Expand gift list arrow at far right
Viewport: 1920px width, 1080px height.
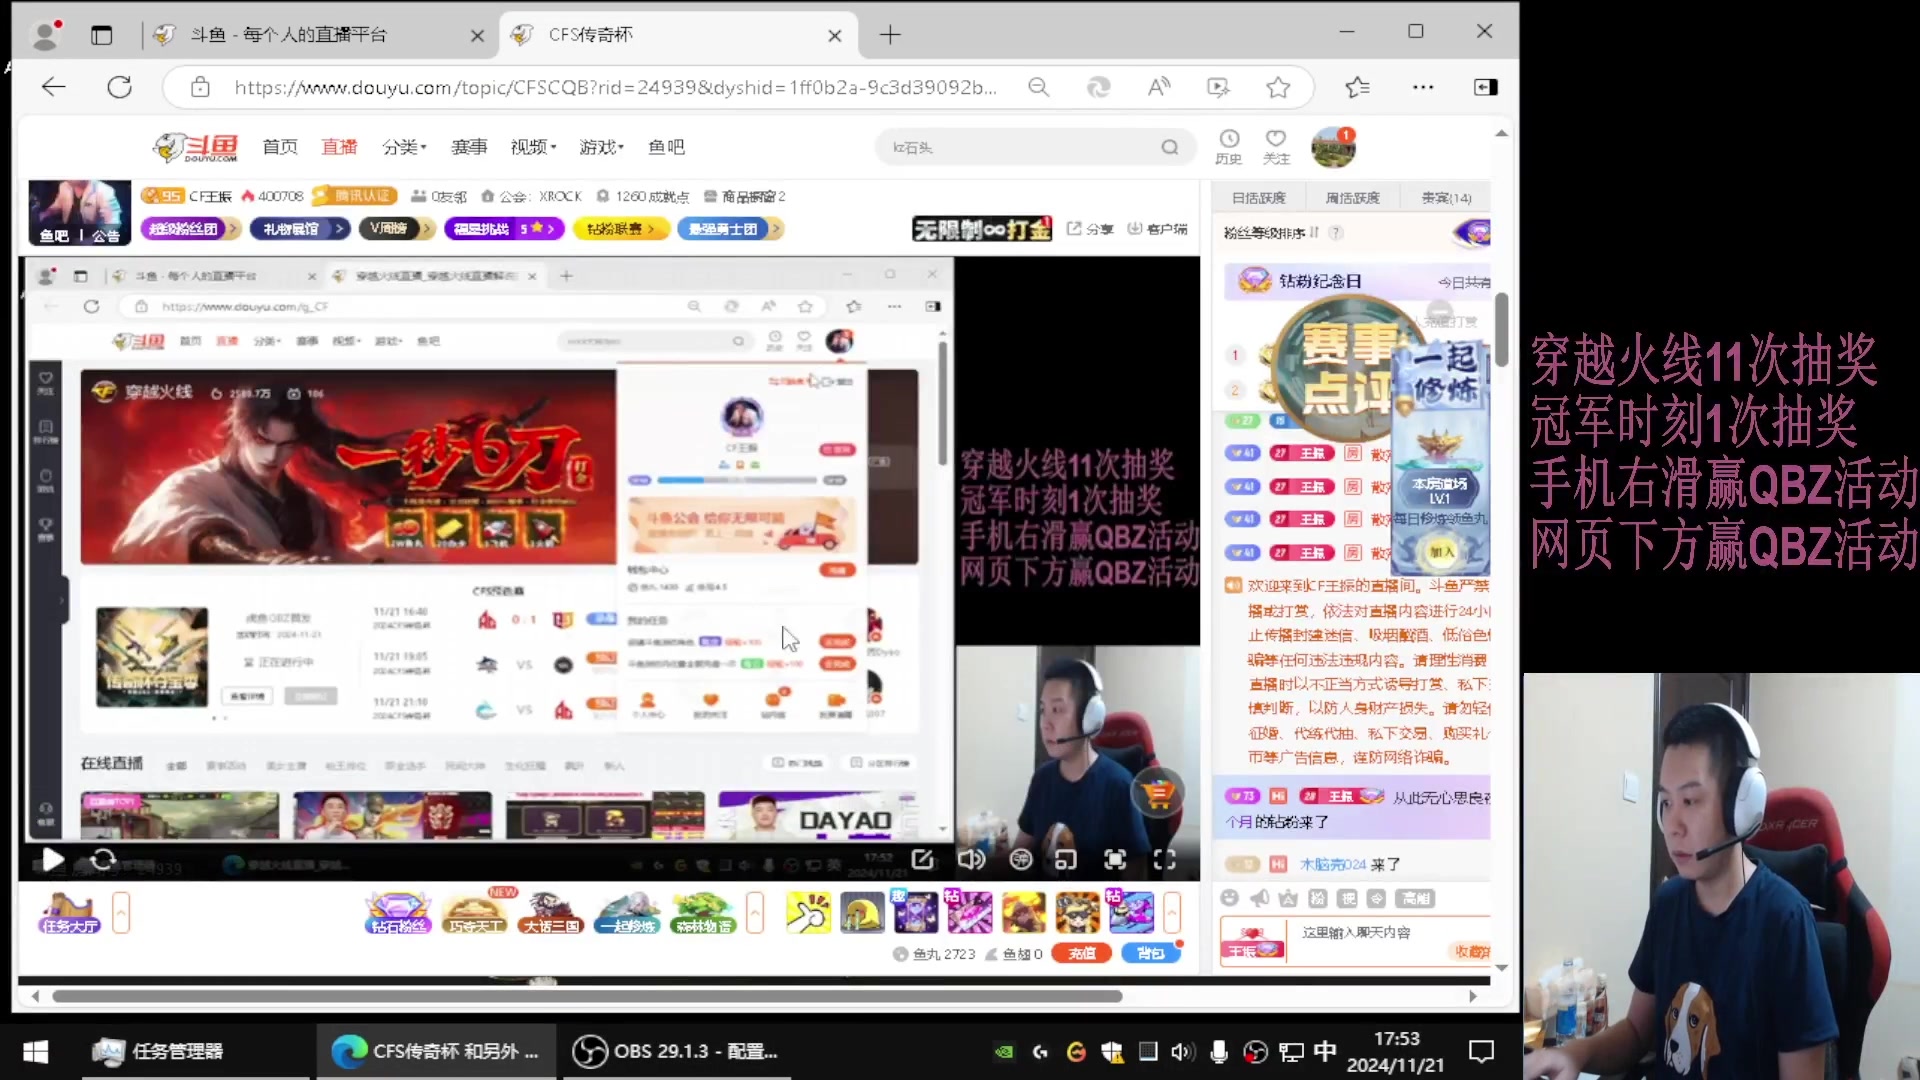point(1172,913)
